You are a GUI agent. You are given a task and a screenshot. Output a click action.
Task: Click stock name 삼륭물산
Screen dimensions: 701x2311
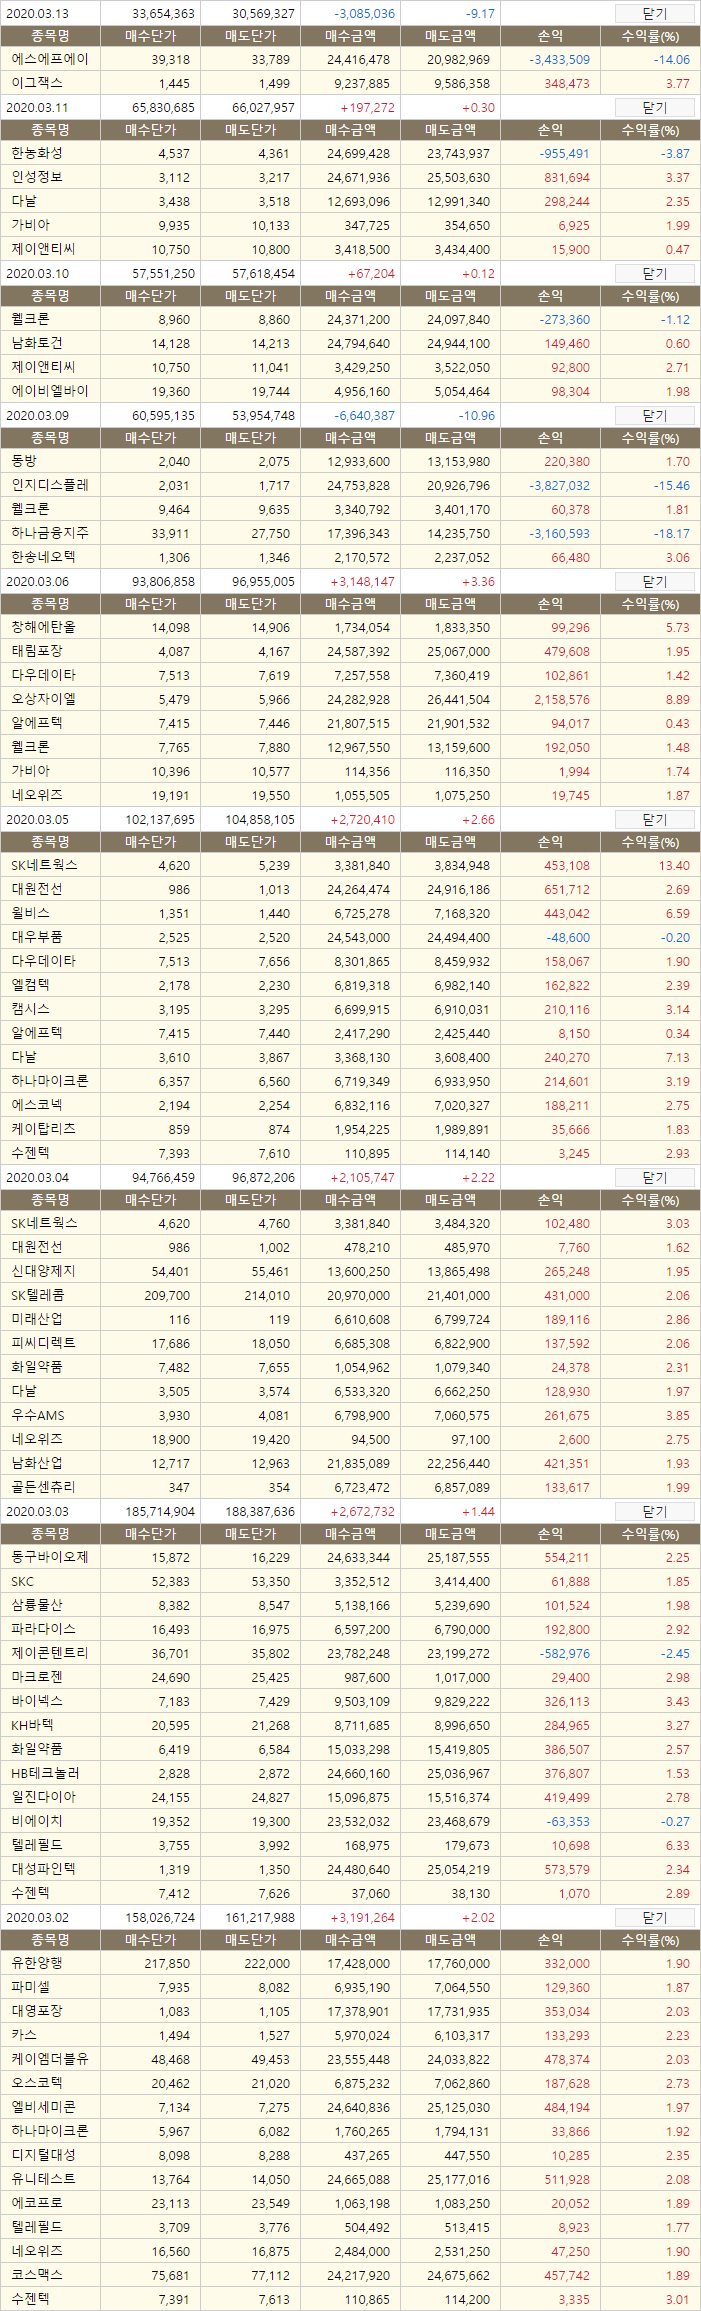(37, 1605)
